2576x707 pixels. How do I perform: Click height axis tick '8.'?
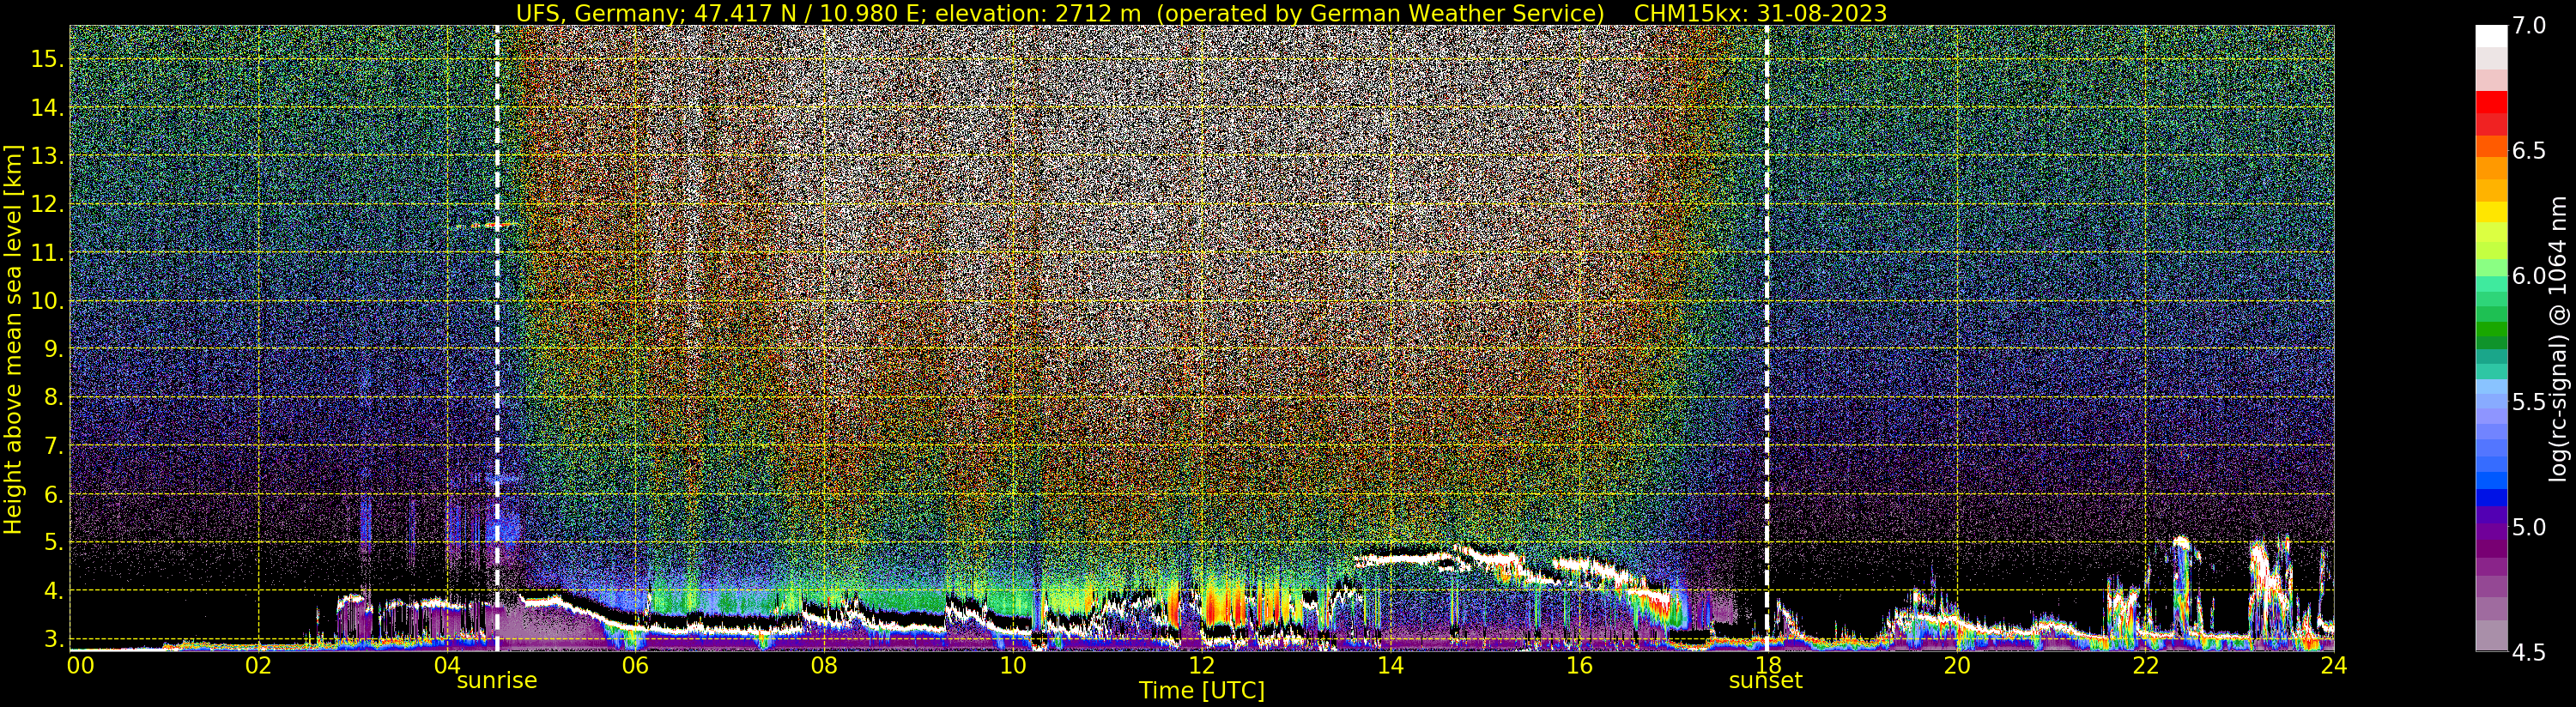54,397
